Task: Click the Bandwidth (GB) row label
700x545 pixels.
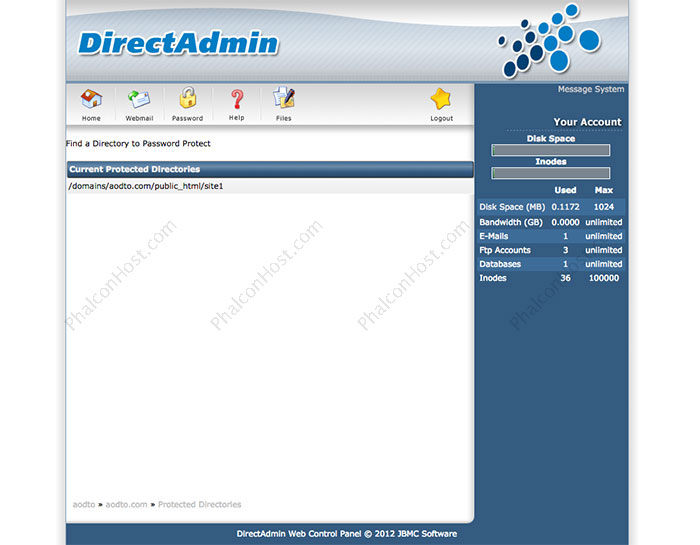Action: tap(511, 222)
